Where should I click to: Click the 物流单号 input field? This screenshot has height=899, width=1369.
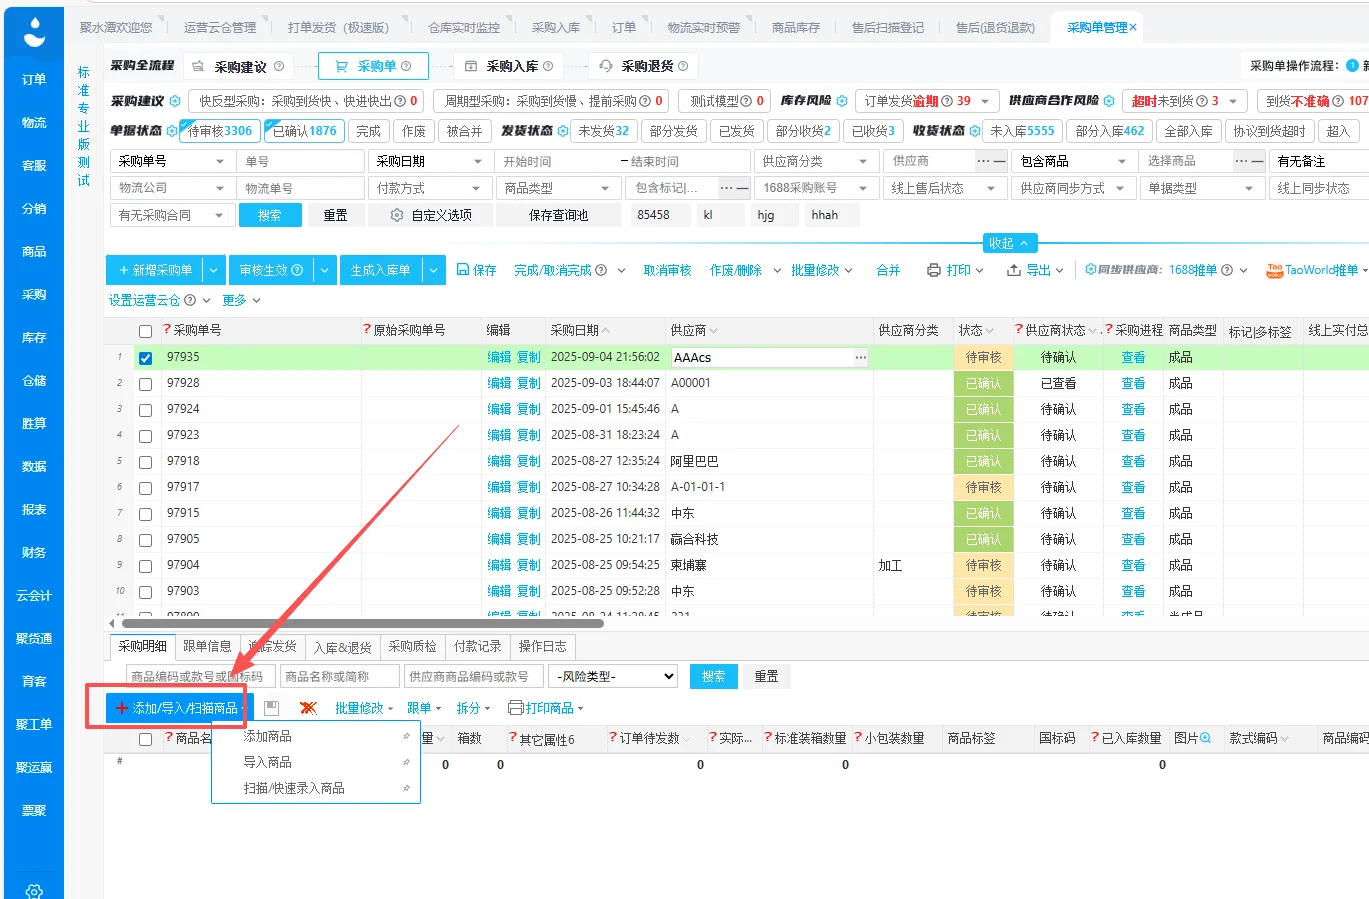pyautogui.click(x=301, y=188)
